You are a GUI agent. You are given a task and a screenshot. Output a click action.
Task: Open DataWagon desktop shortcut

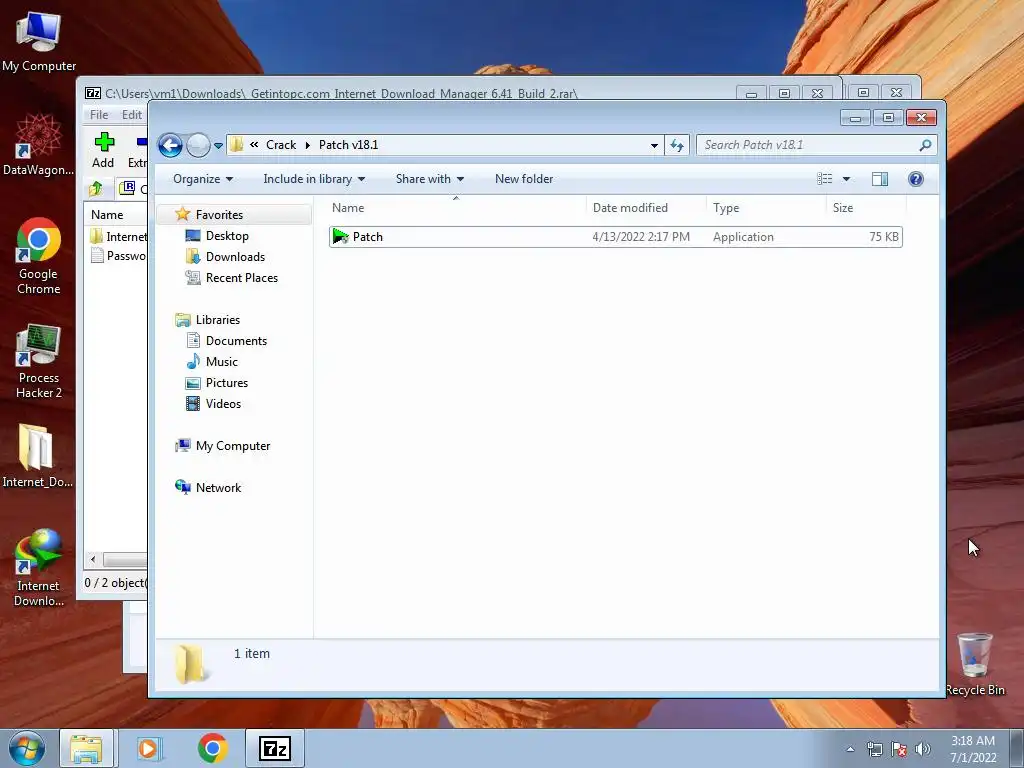38,145
